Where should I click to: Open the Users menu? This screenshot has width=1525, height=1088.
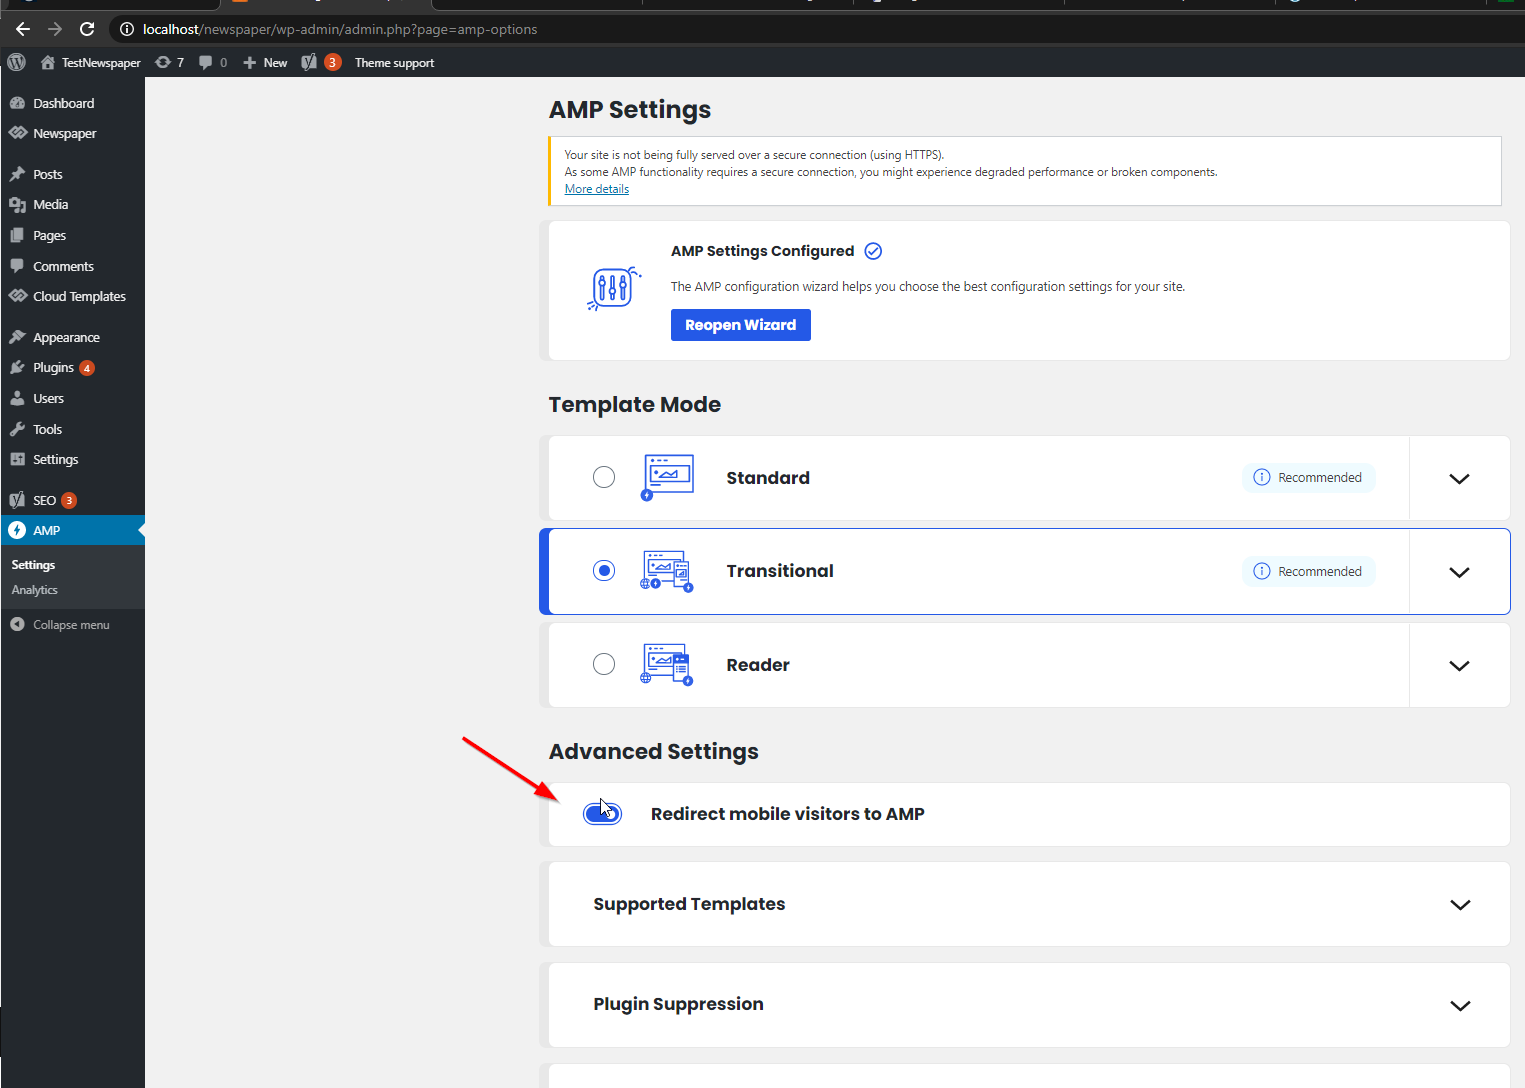click(x=72, y=398)
